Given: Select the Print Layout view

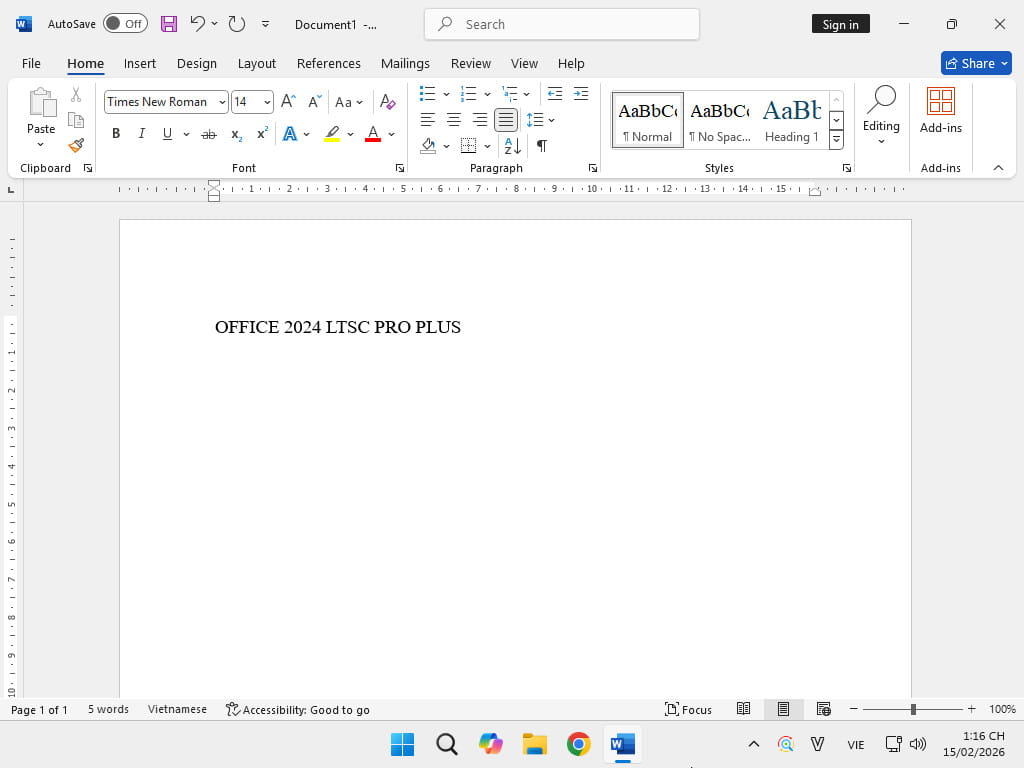Looking at the screenshot, I should (783, 709).
